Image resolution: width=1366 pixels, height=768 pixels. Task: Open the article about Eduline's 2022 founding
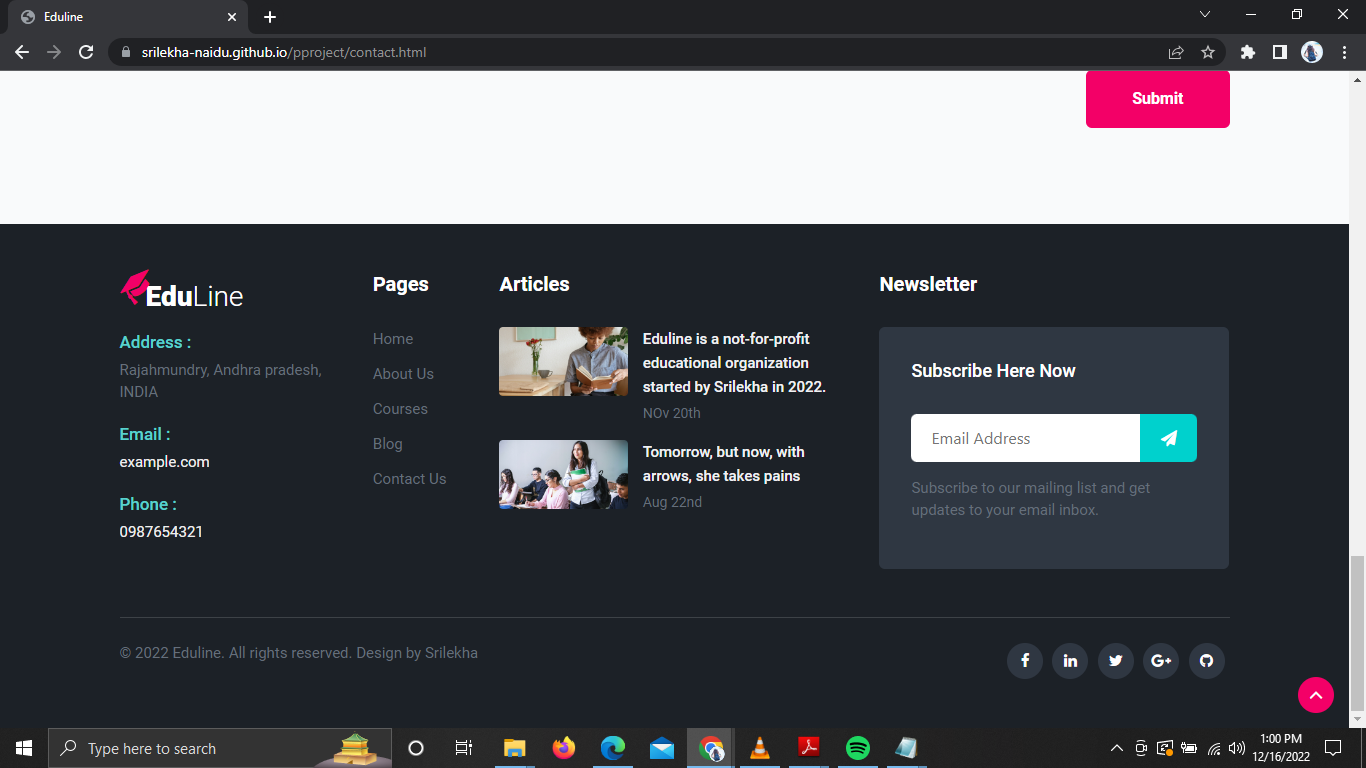point(733,362)
